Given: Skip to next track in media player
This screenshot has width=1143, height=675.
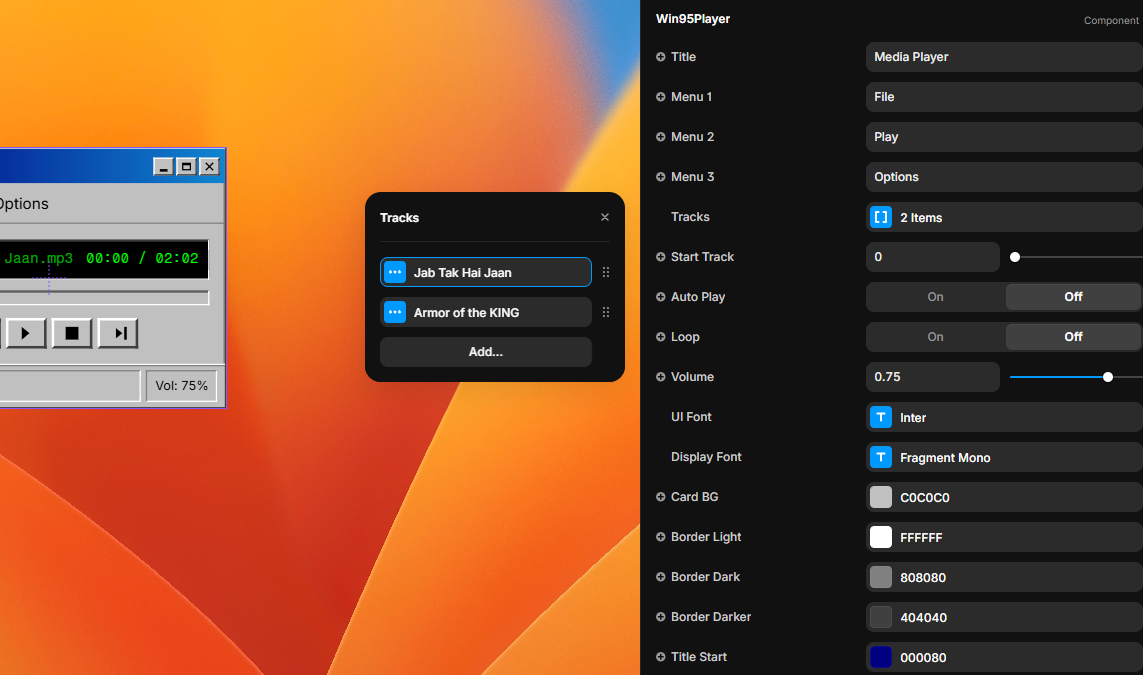Looking at the screenshot, I should point(119,333).
